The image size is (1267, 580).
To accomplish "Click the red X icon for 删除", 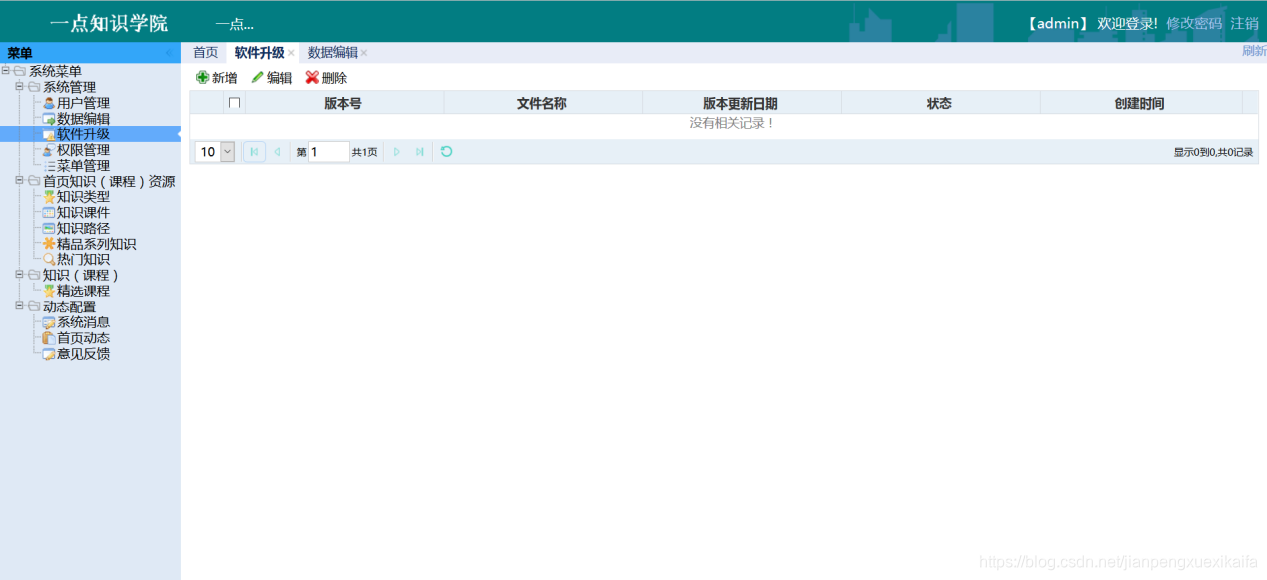I will 312,77.
